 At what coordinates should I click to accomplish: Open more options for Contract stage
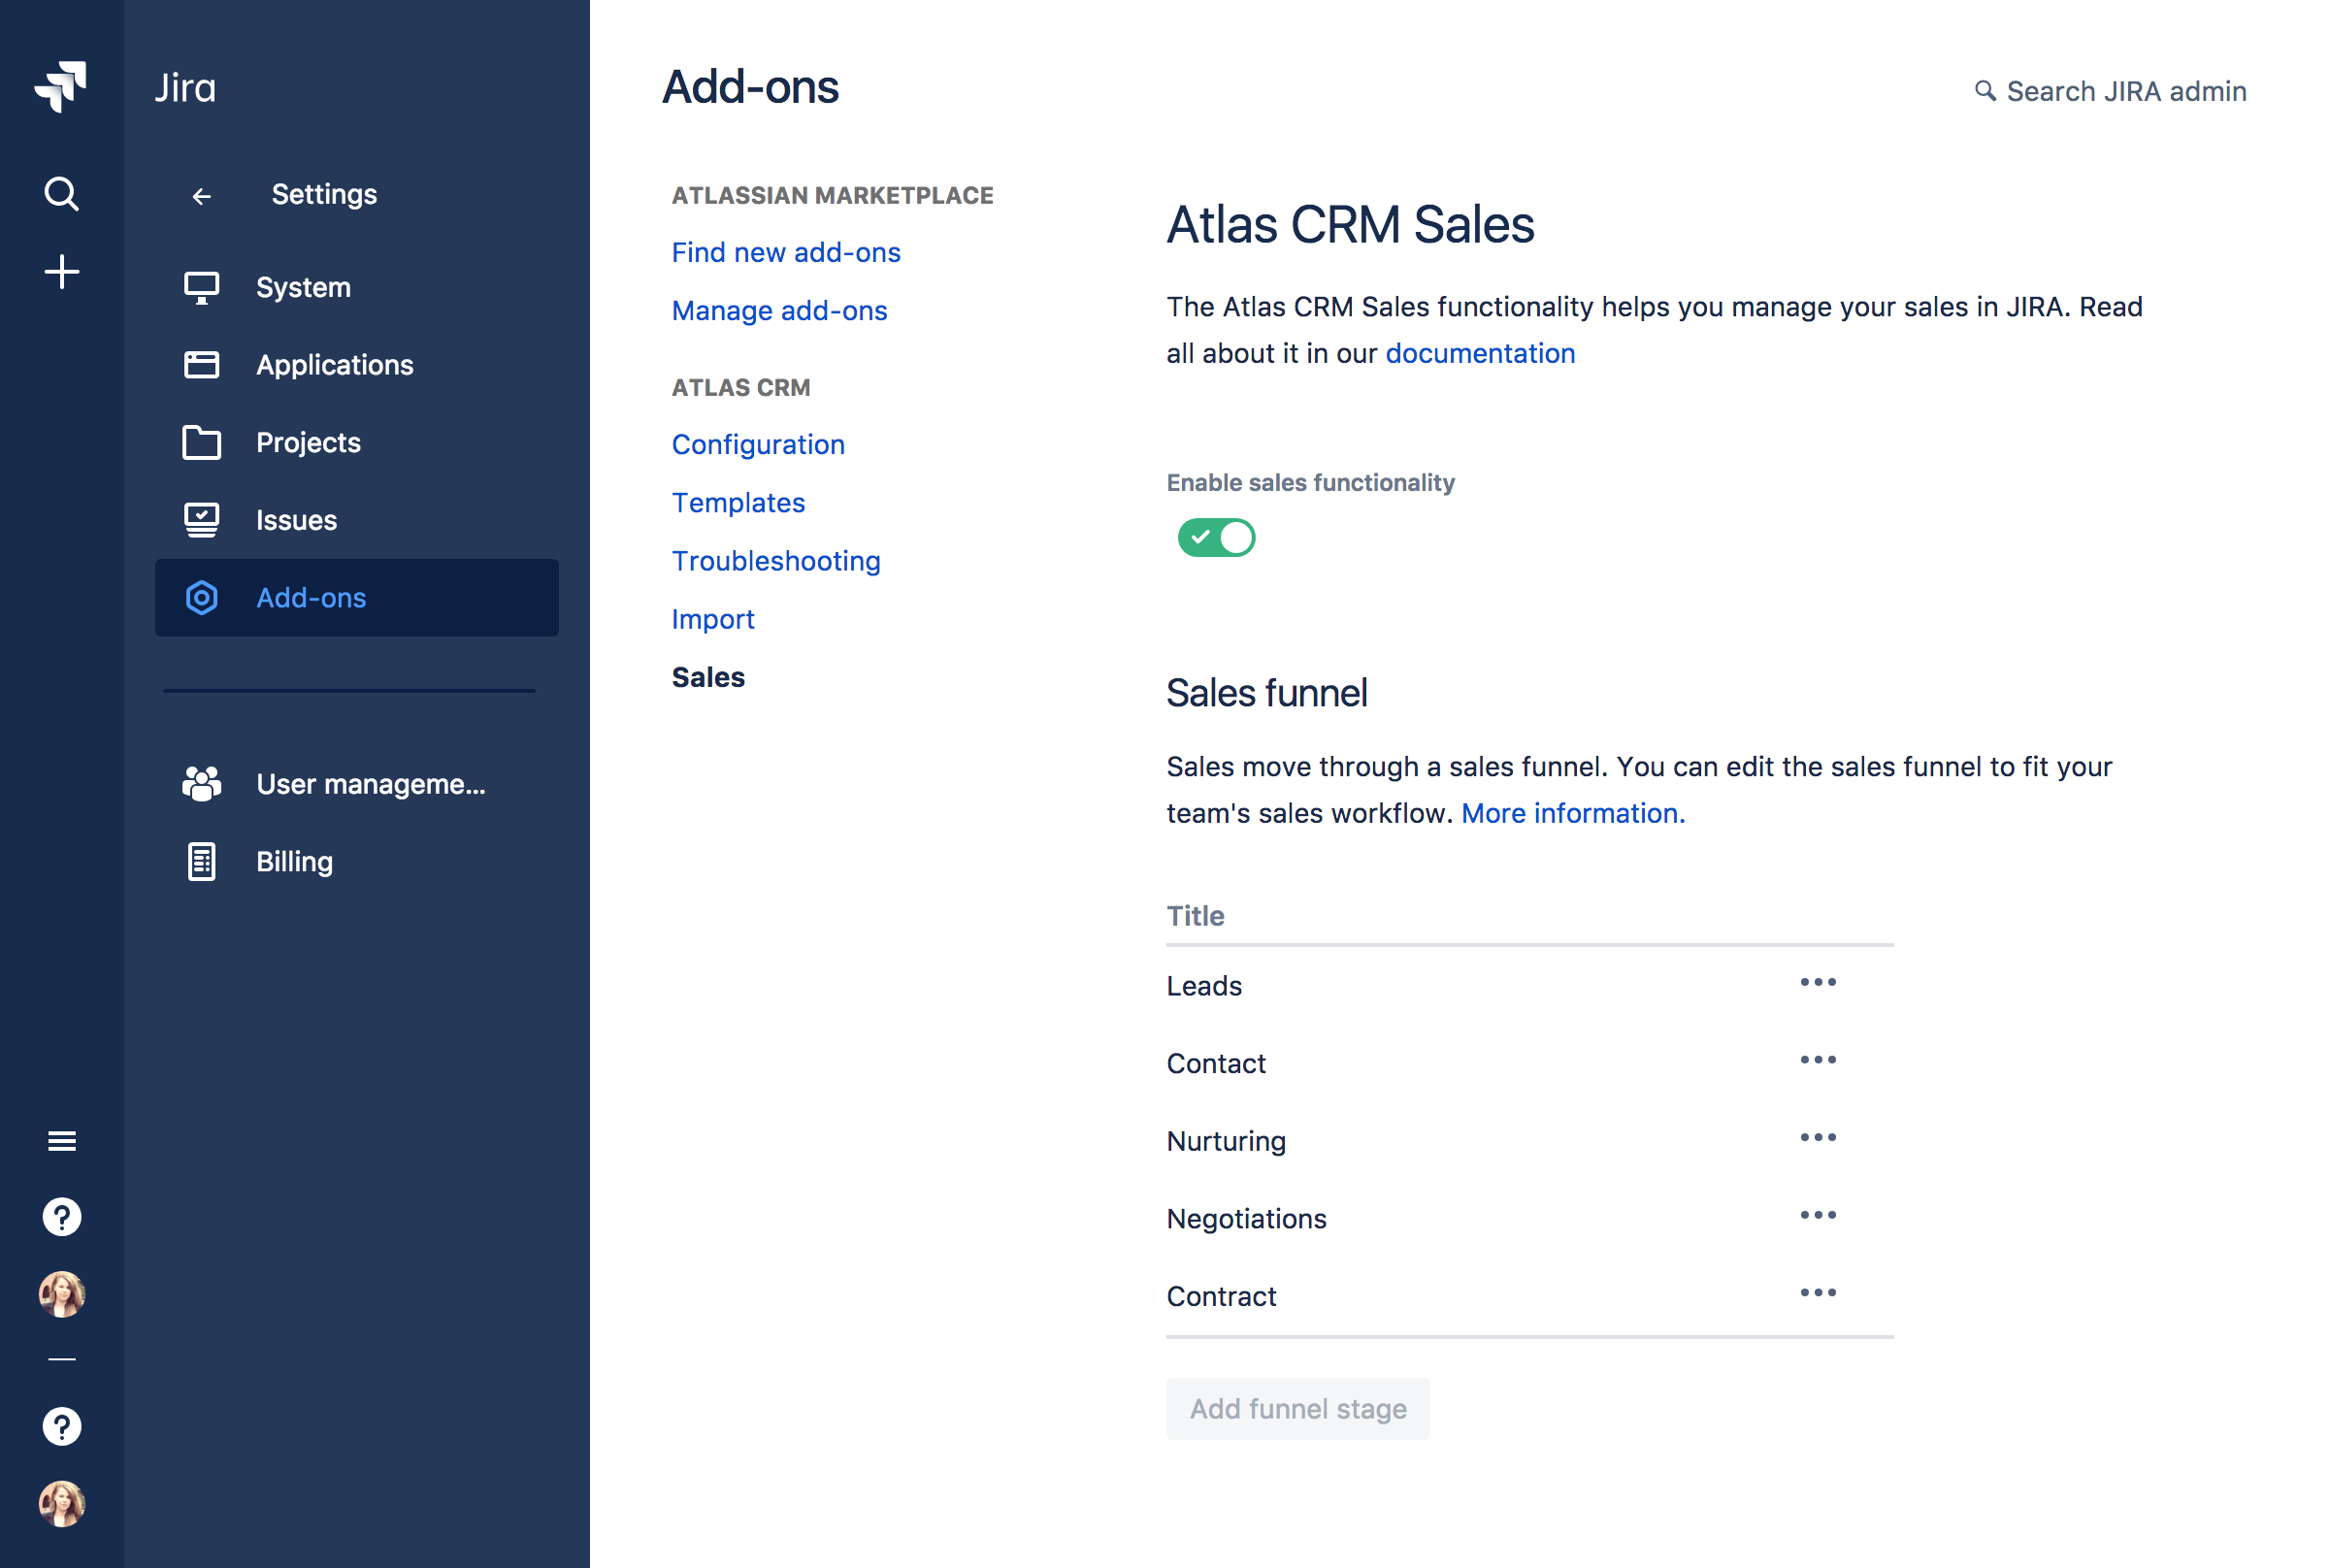(x=1817, y=1293)
